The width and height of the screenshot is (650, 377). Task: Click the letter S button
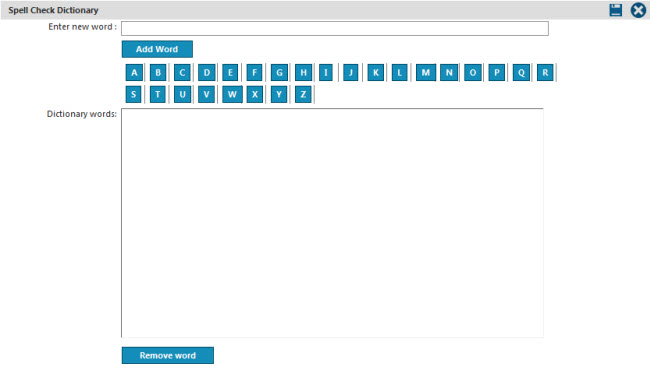click(133, 94)
